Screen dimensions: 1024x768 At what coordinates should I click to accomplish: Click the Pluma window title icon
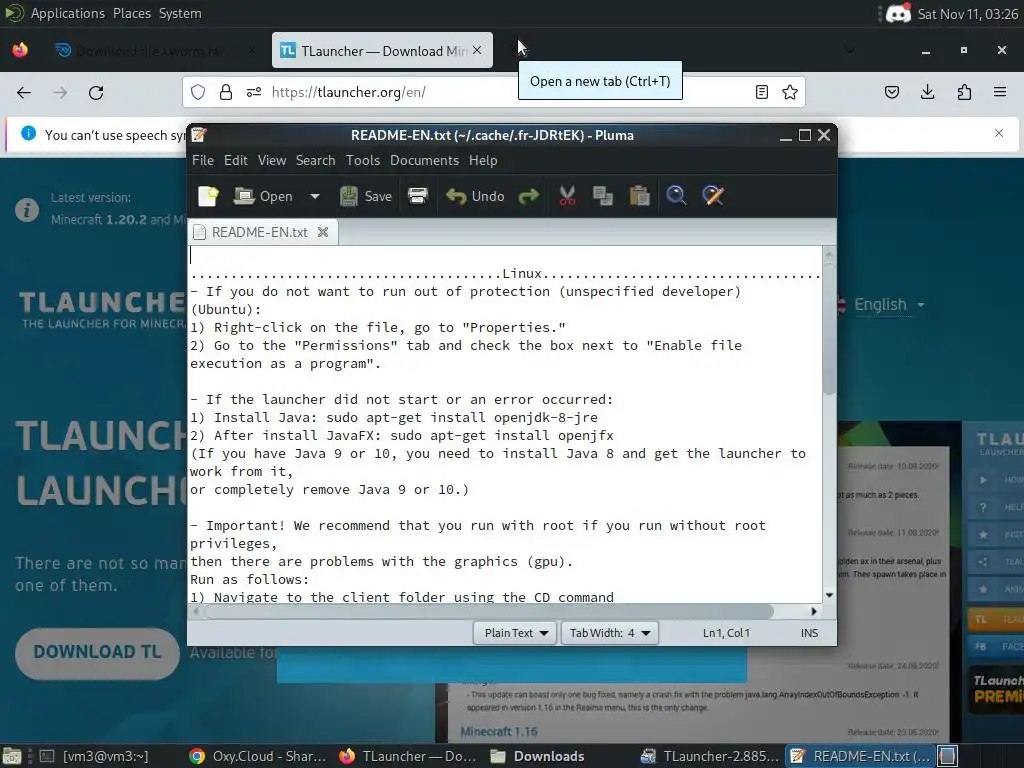pyautogui.click(x=199, y=135)
